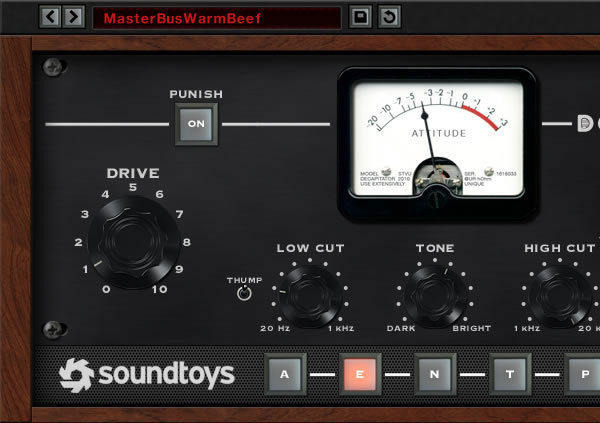This screenshot has width=600, height=423.
Task: Select saturation style N
Action: click(x=435, y=374)
